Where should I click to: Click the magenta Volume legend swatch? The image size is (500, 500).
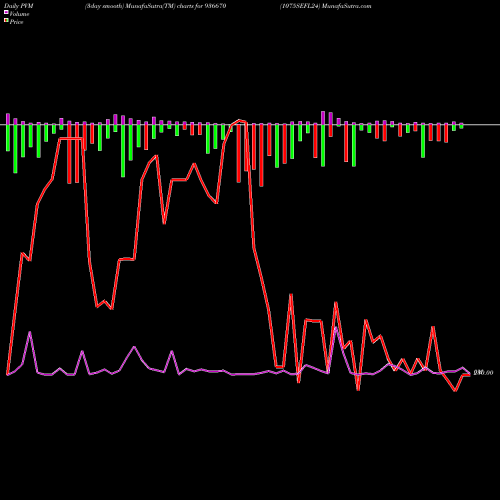pos(6,12)
